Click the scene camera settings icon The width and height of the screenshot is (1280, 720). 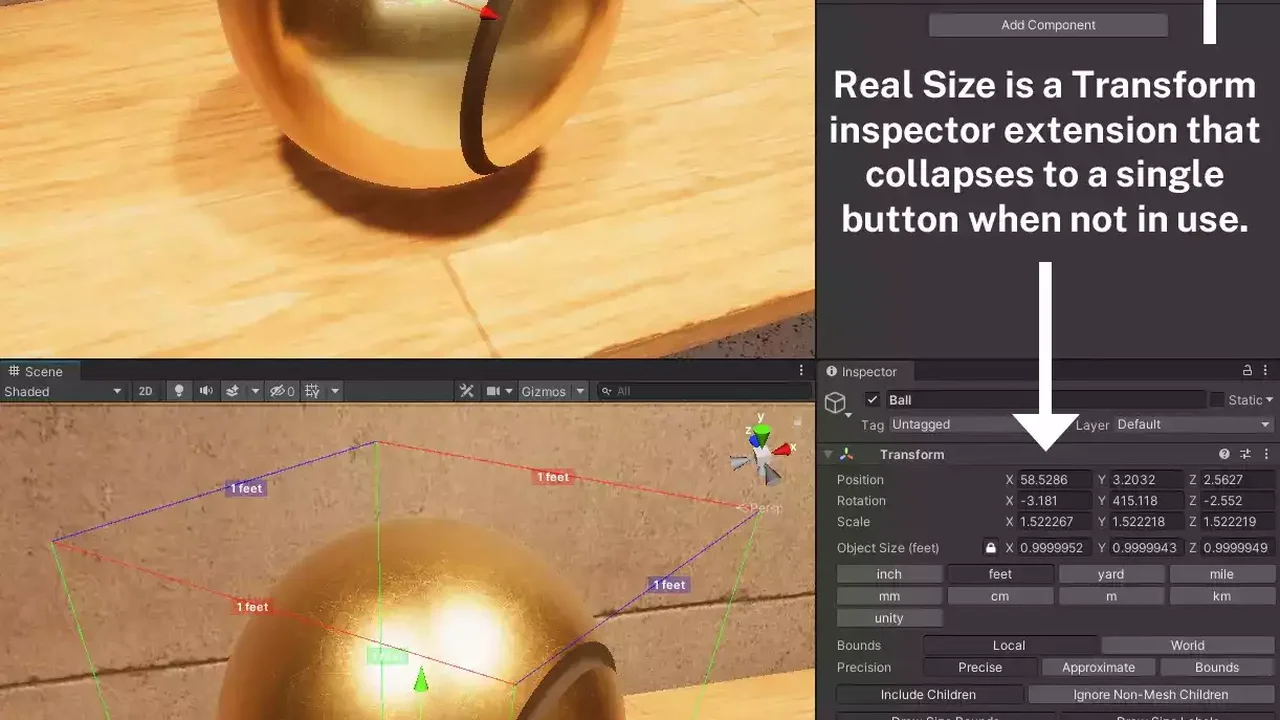pos(493,391)
